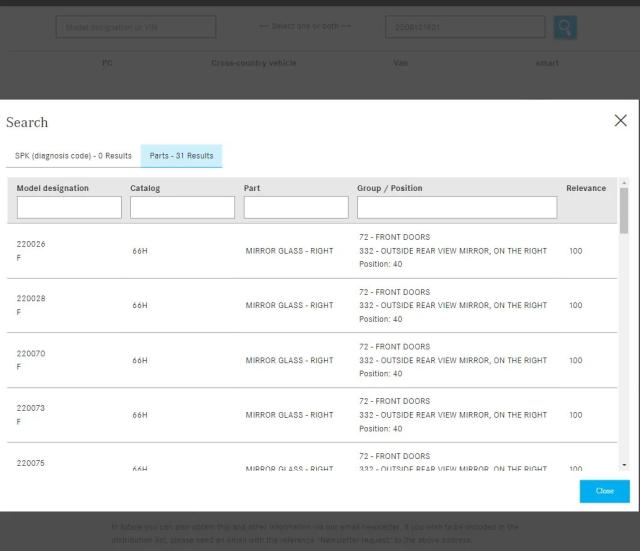Select model designation 220028
Image resolution: width=640 pixels, height=551 pixels.
point(31,298)
